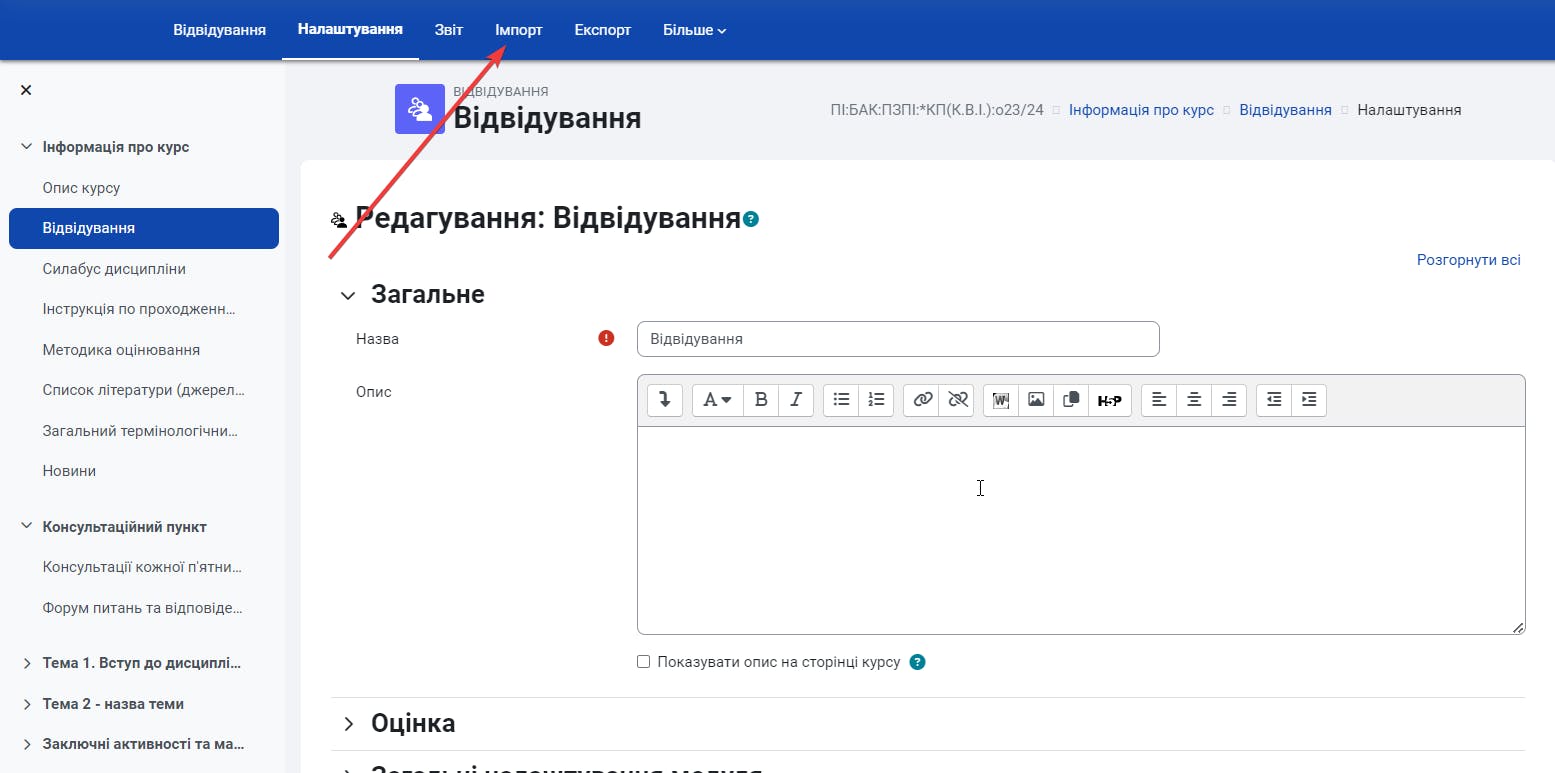Open Методика оцінювання in sidebar
The image size is (1555, 773).
[121, 350]
